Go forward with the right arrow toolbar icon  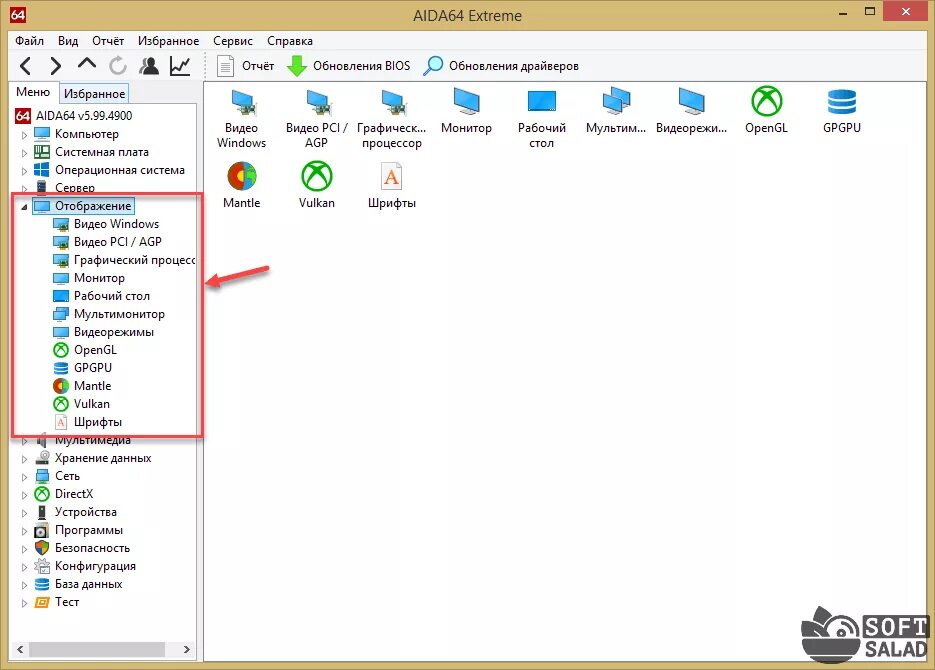55,66
